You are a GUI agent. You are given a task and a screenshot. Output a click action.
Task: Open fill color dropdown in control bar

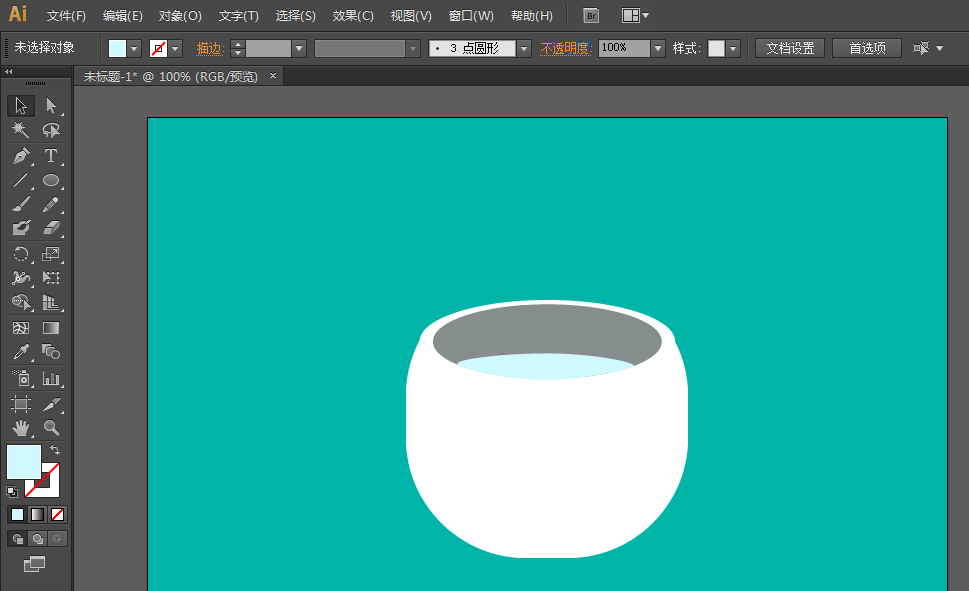coord(134,48)
